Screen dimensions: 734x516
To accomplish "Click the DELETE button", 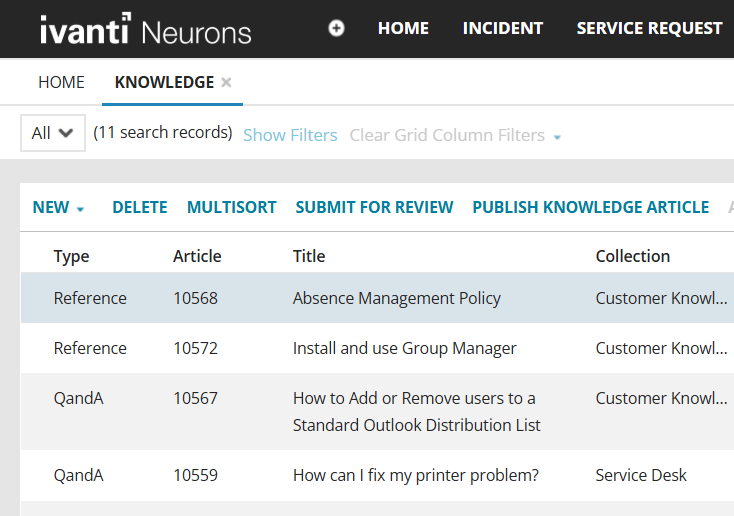I will [139, 207].
